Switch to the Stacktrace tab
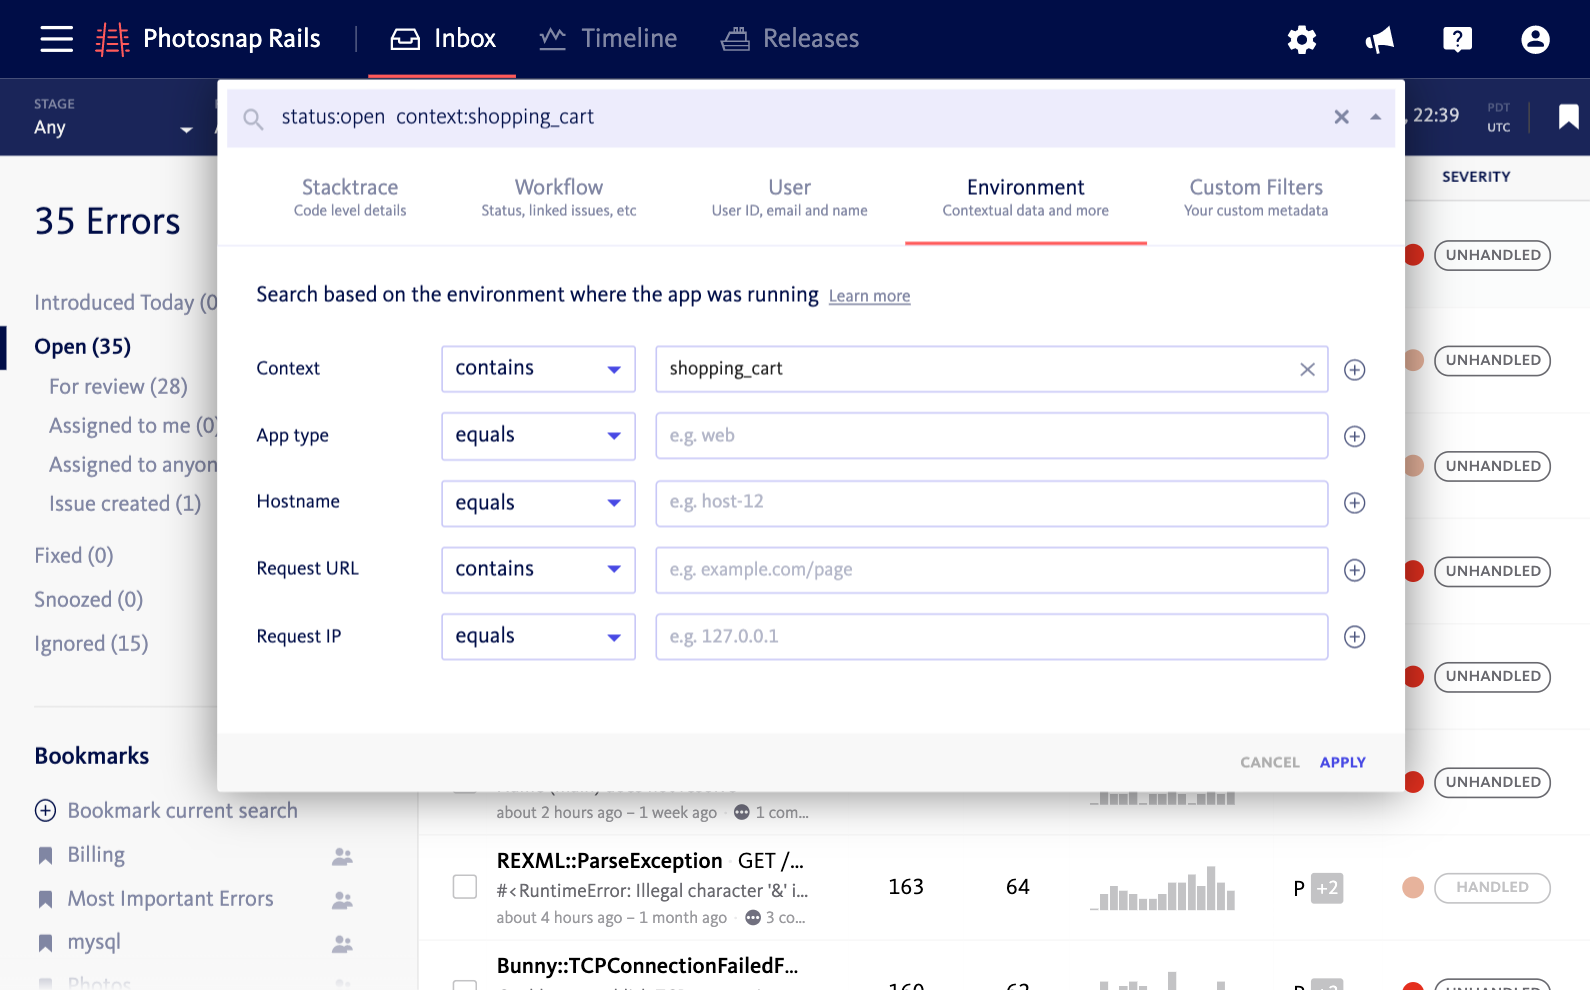Viewport: 1590px width, 990px height. pyautogui.click(x=350, y=197)
